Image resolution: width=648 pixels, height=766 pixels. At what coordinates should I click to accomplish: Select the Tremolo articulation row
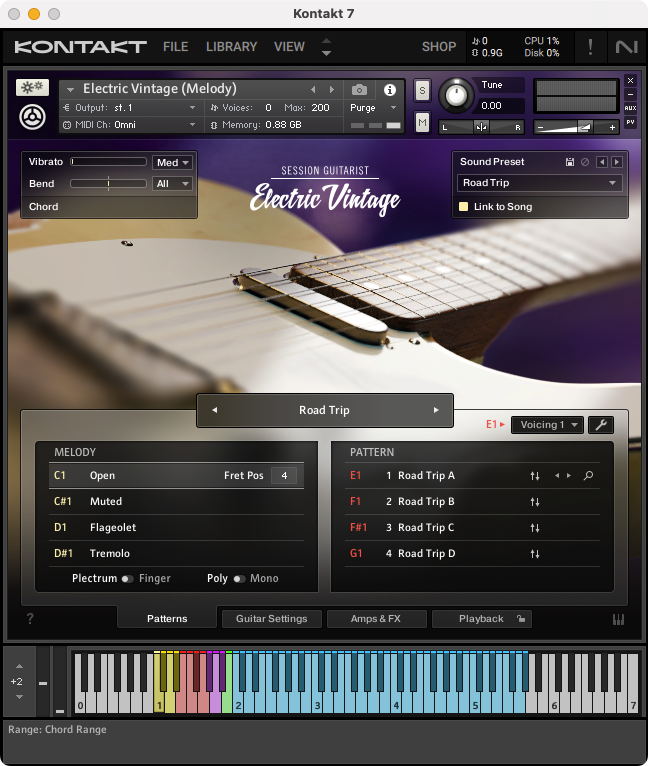[176, 553]
